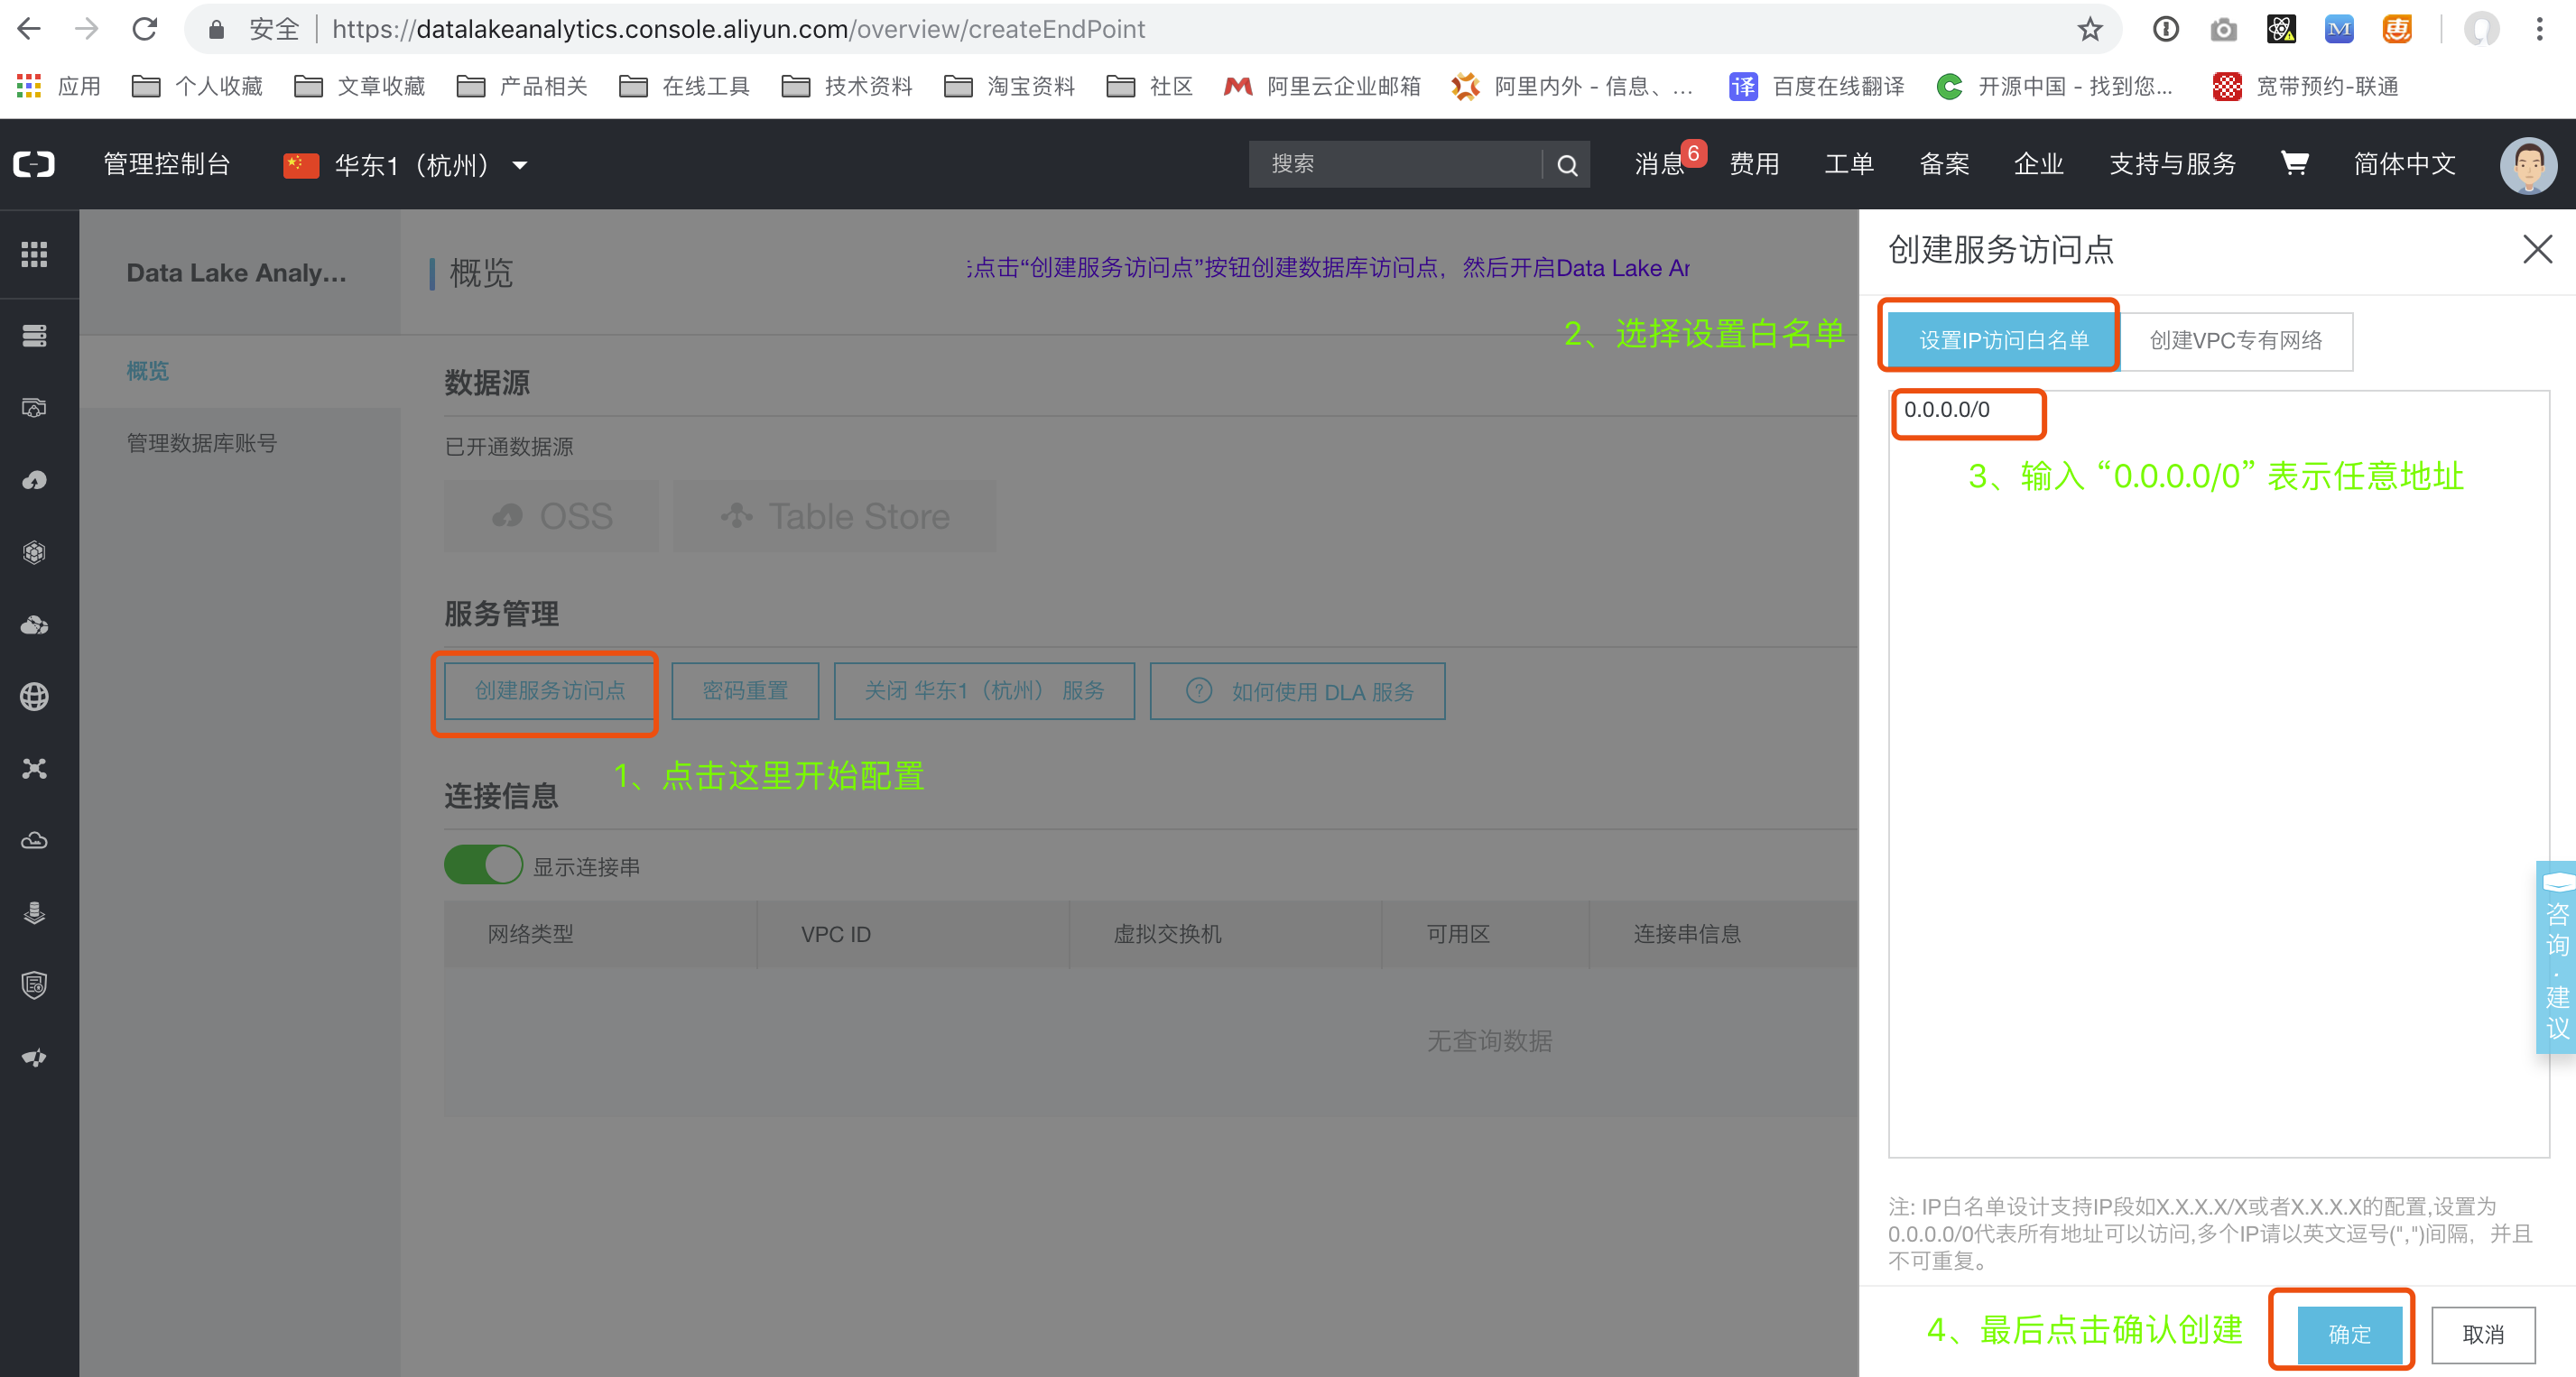
Task: Click the globe icon in sidebar
Action: click(x=34, y=697)
